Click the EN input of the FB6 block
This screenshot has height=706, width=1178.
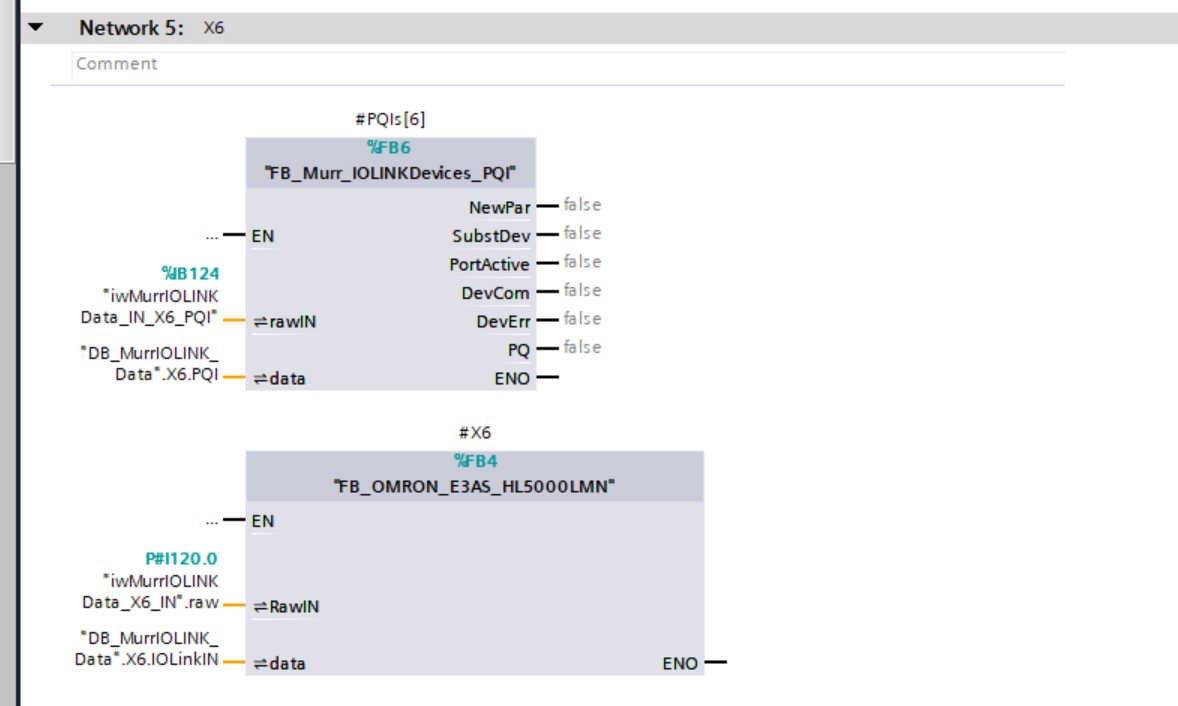263,236
